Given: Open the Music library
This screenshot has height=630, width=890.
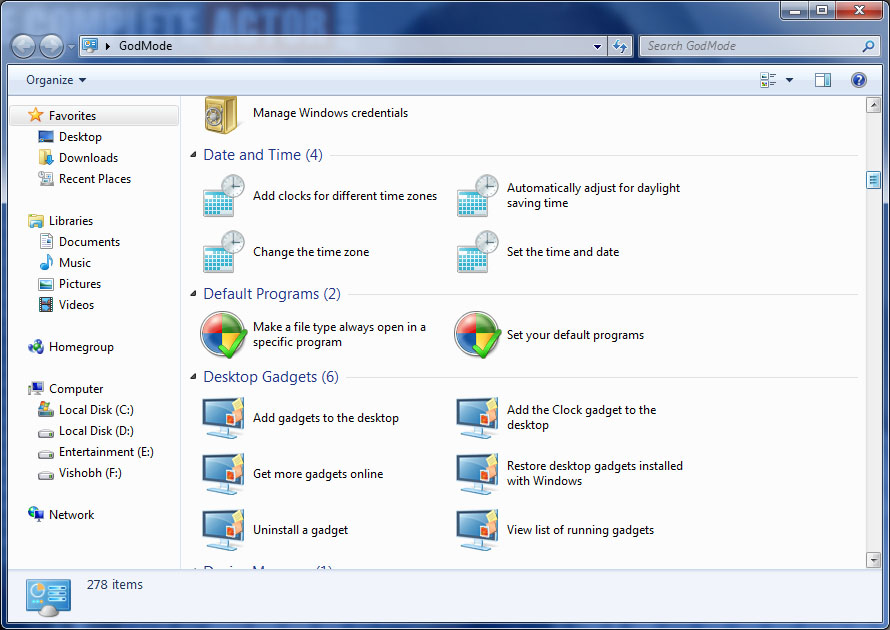Looking at the screenshot, I should [x=74, y=263].
